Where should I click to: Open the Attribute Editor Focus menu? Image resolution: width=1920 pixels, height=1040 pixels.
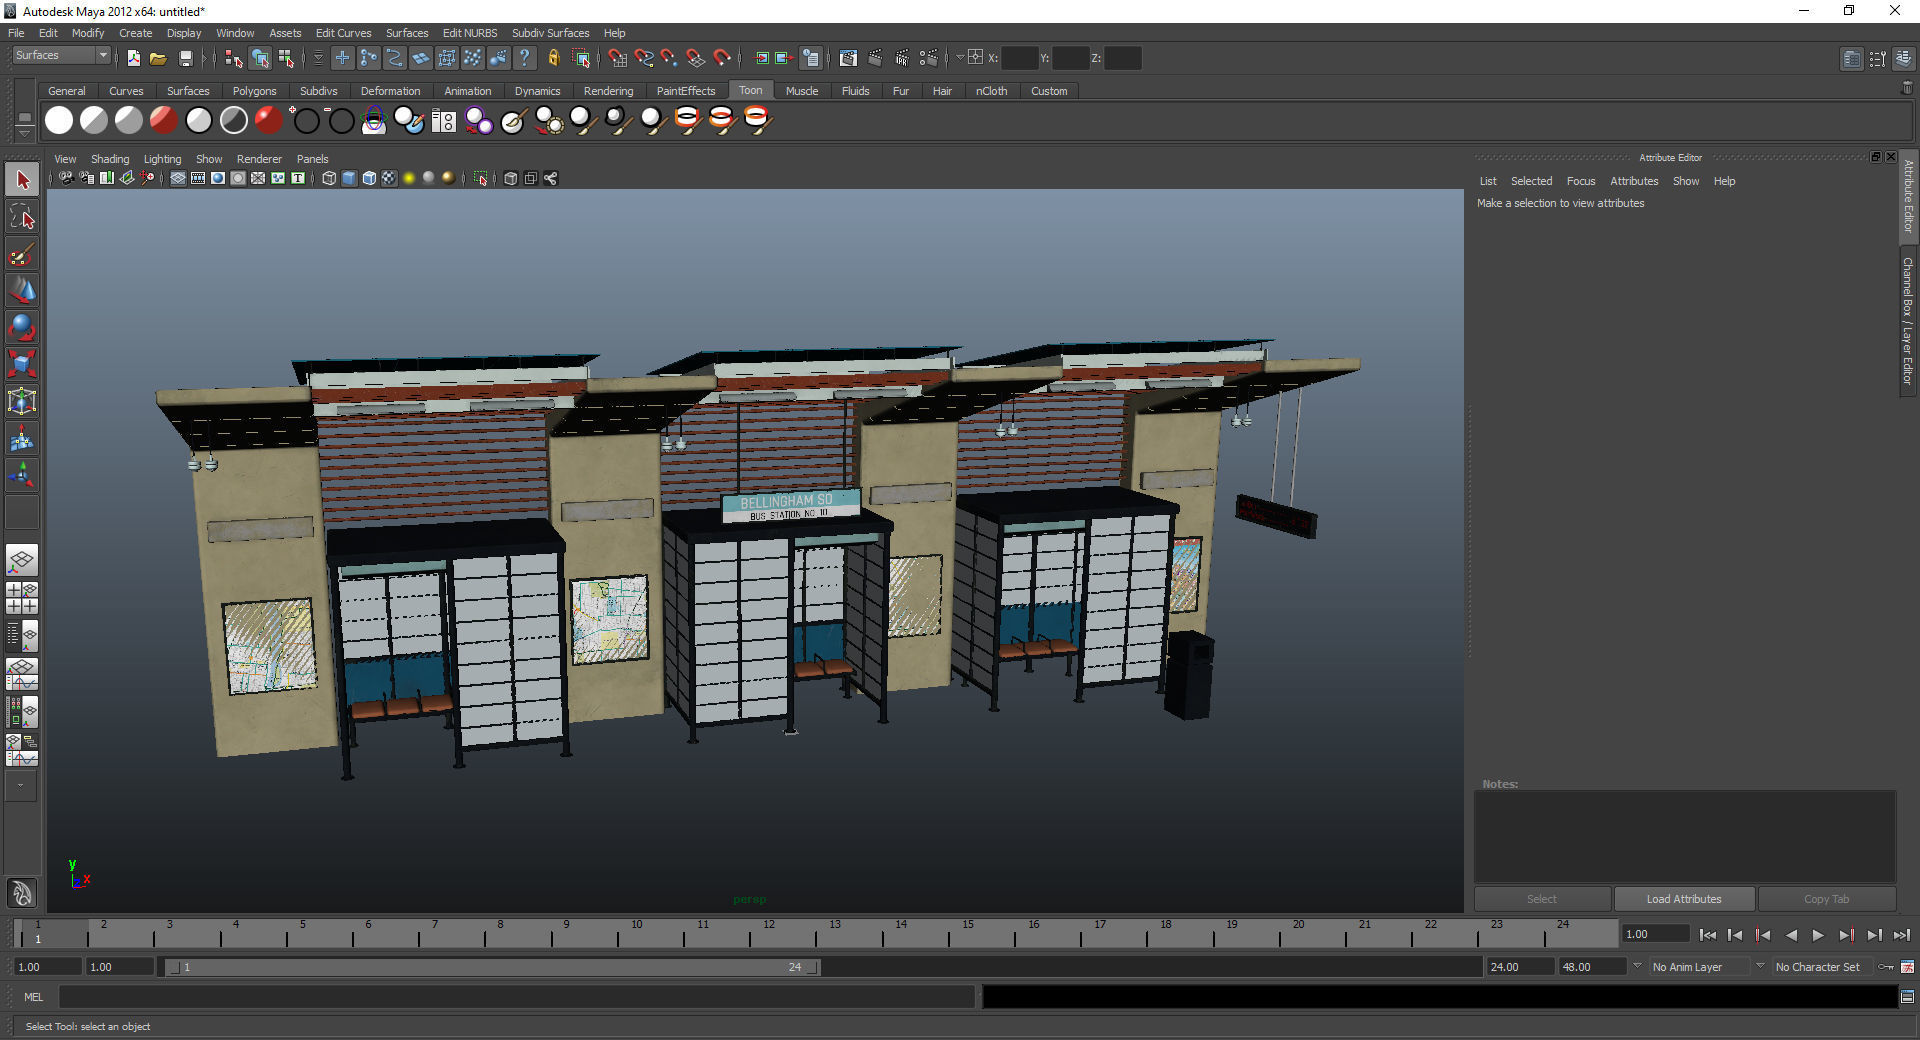tap(1580, 181)
